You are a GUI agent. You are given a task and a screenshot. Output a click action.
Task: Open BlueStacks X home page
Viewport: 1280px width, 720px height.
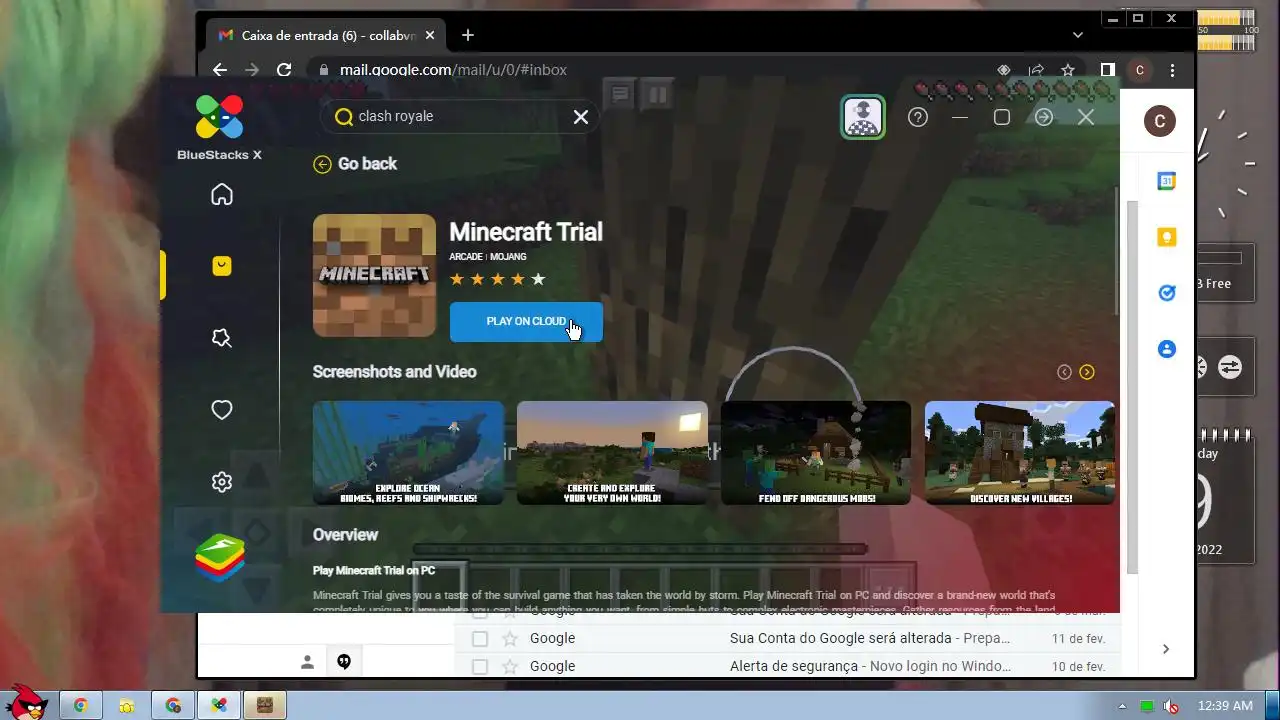(222, 195)
